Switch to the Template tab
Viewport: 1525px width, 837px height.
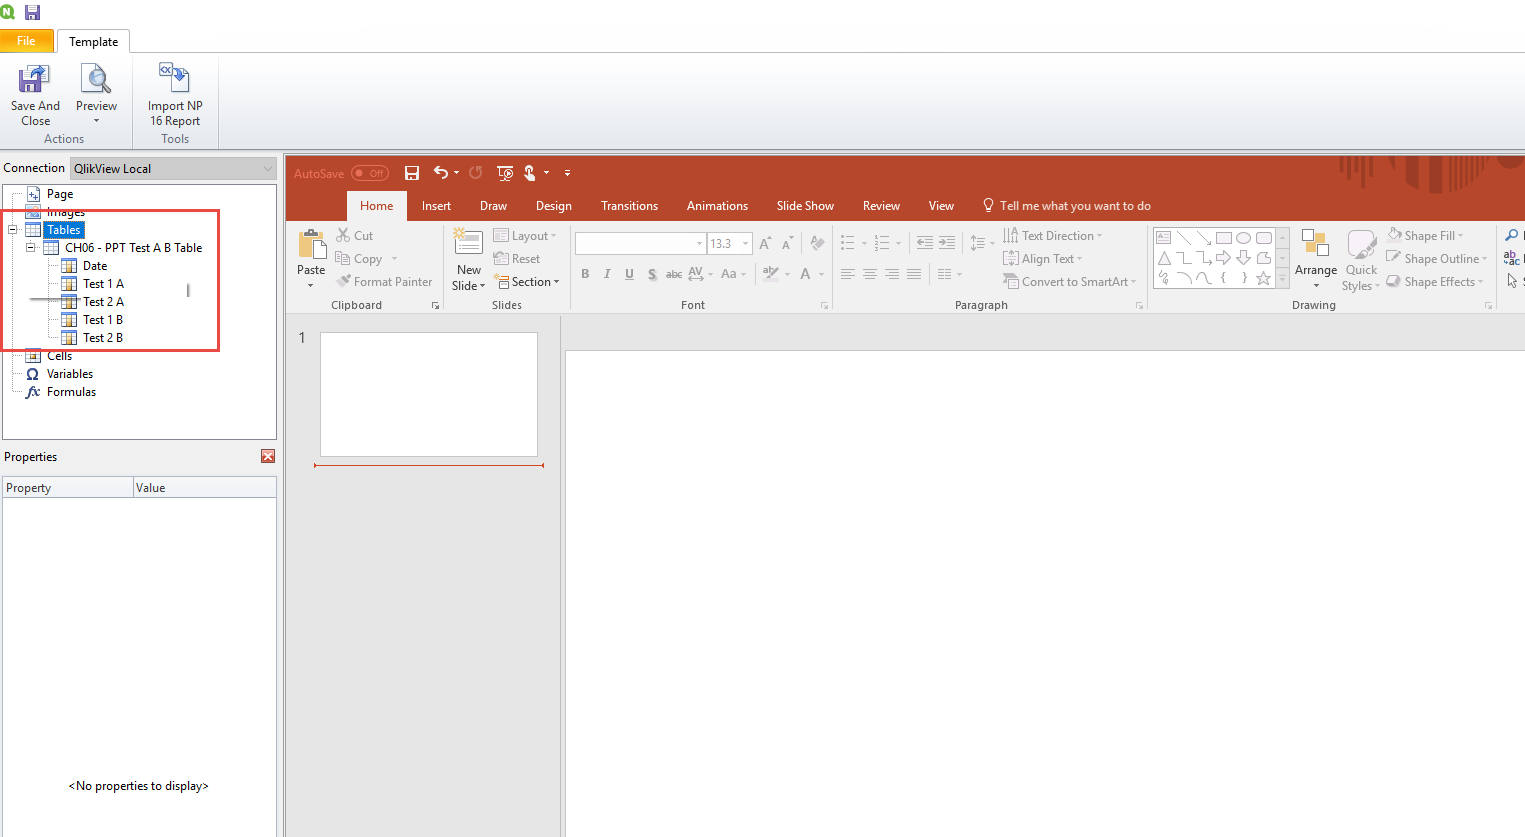94,41
